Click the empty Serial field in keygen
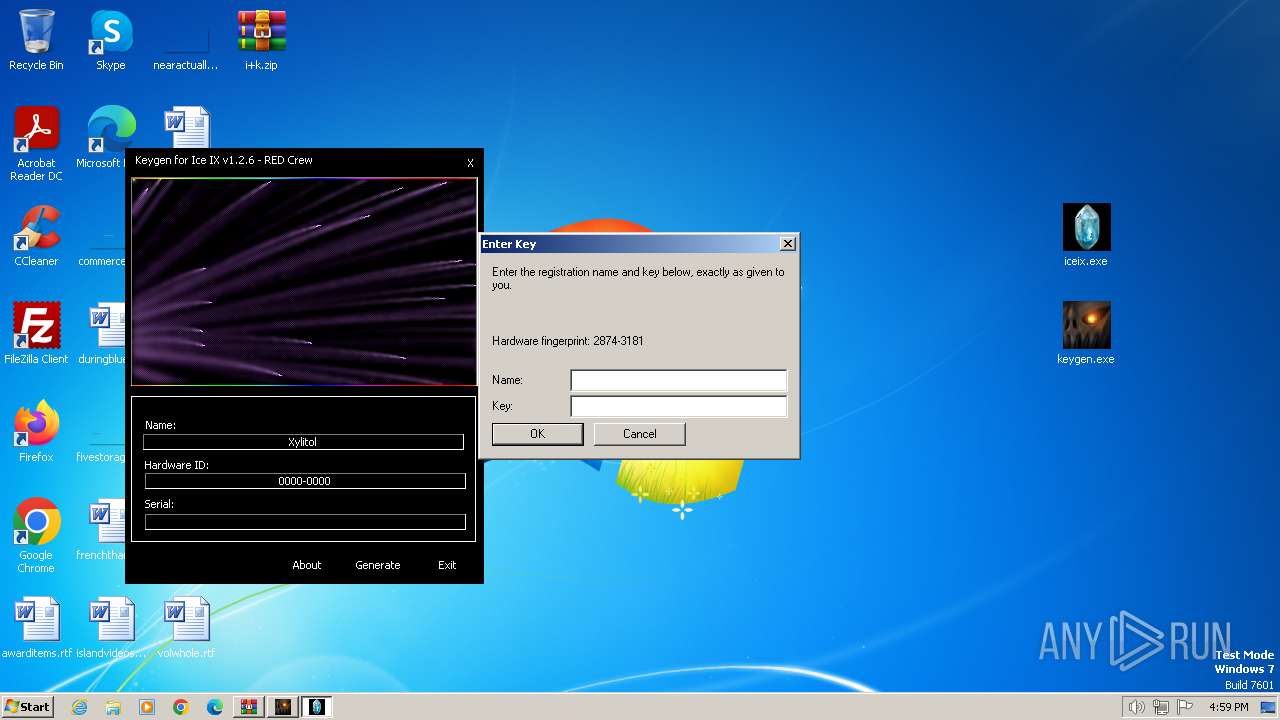The width and height of the screenshot is (1280, 720). coord(305,522)
